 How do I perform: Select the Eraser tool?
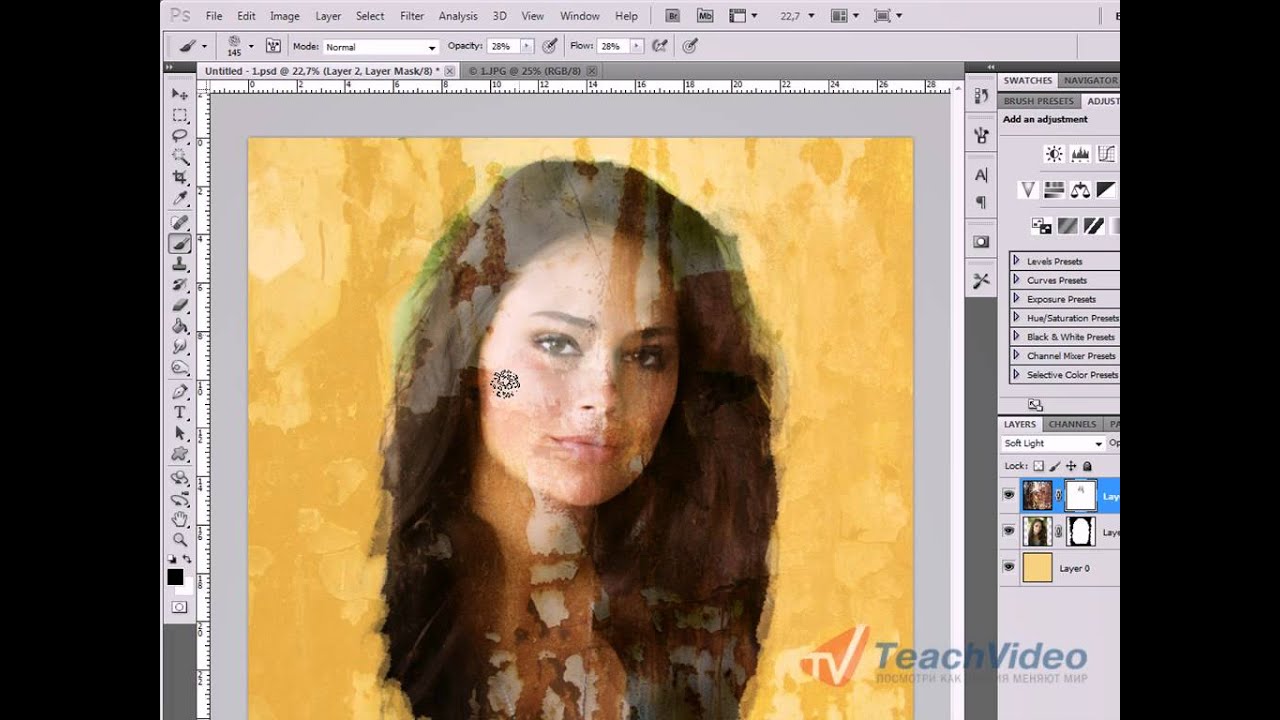coord(180,305)
